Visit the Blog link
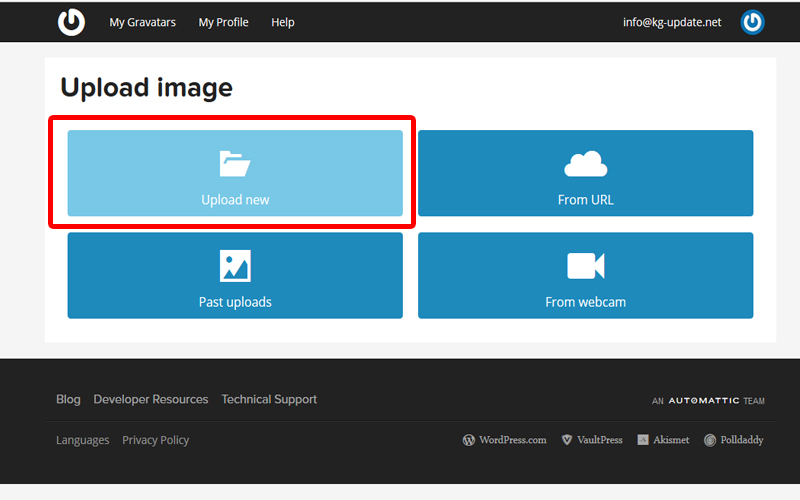This screenshot has height=500, width=800. [x=68, y=399]
